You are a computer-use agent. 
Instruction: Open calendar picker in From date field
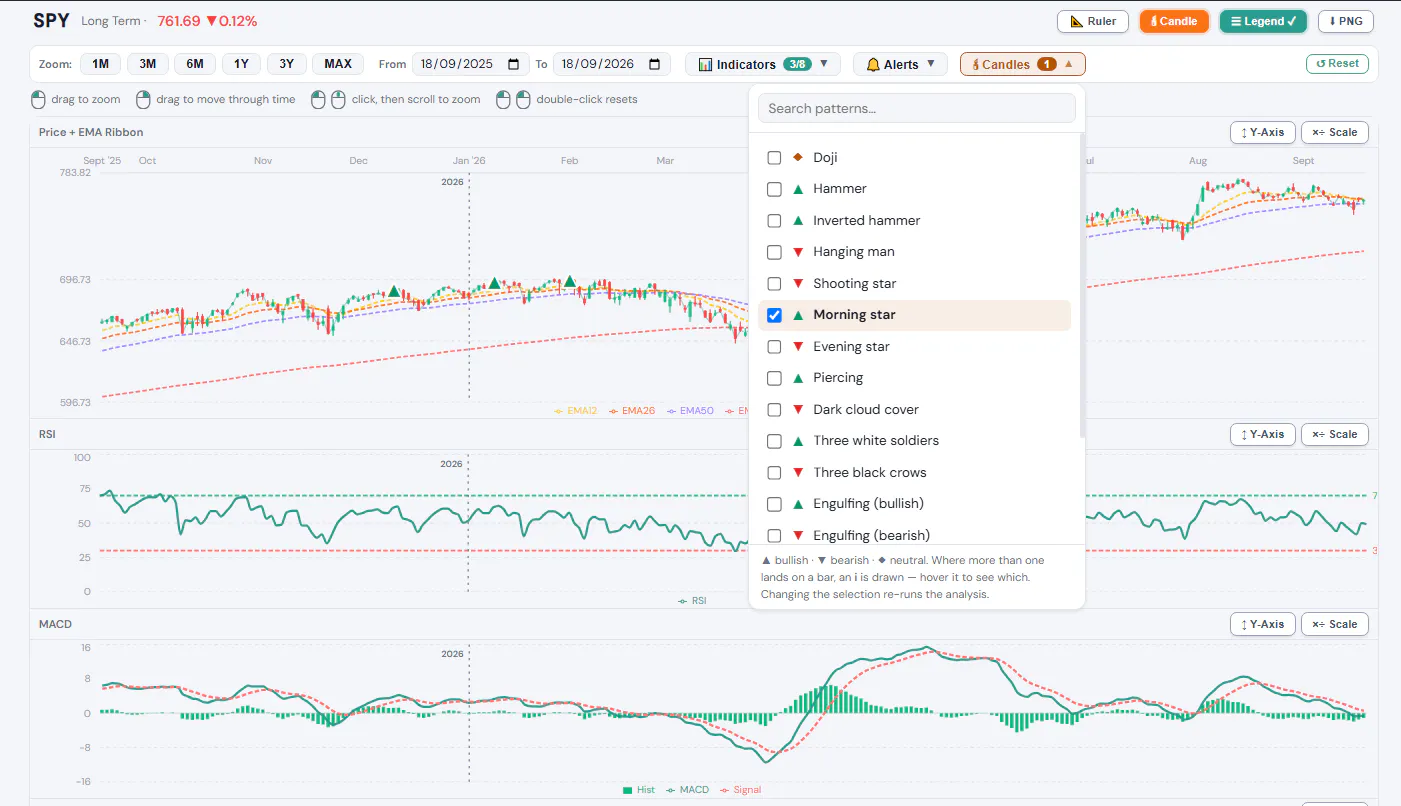pyautogui.click(x=514, y=64)
